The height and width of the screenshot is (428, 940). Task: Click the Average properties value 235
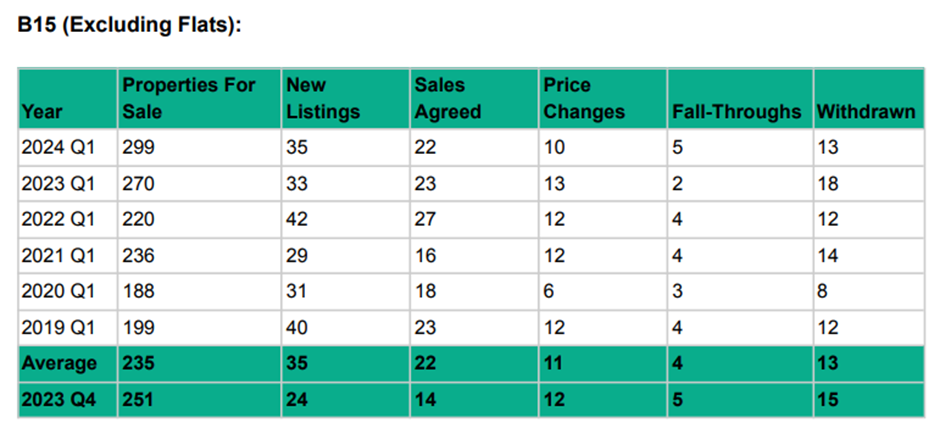coord(138,363)
